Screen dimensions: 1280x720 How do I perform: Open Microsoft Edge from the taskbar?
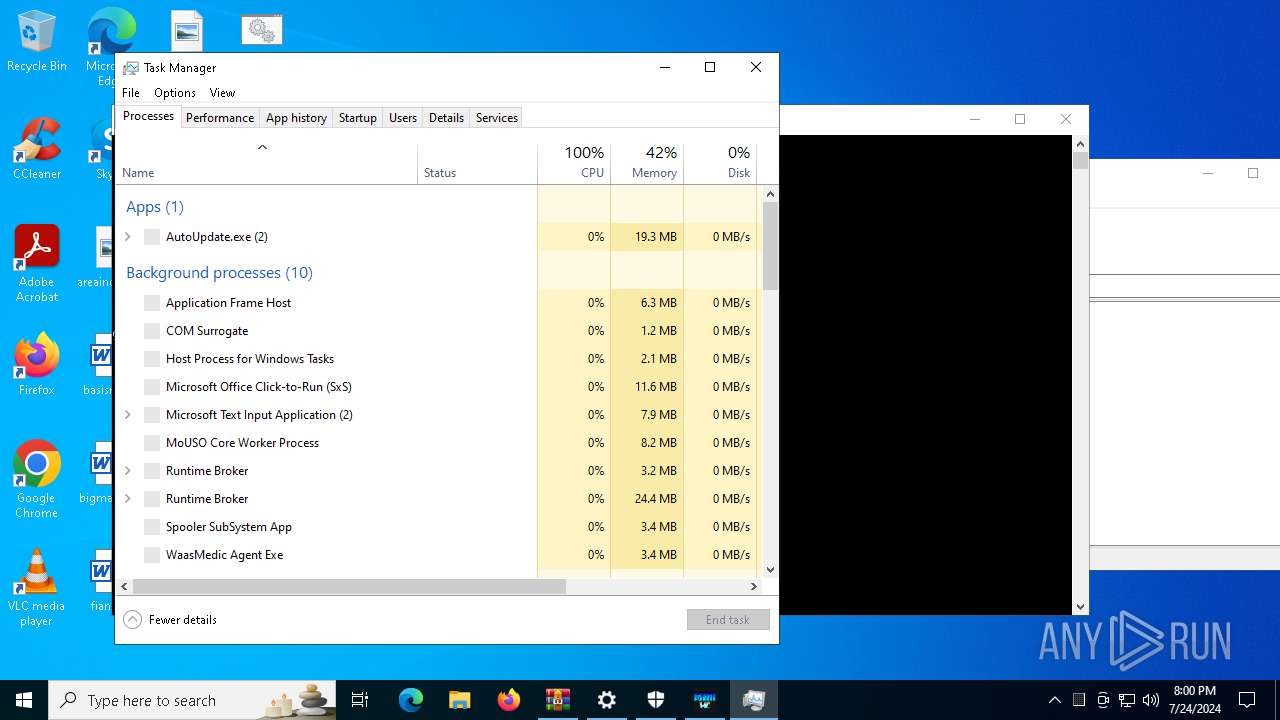(x=411, y=700)
